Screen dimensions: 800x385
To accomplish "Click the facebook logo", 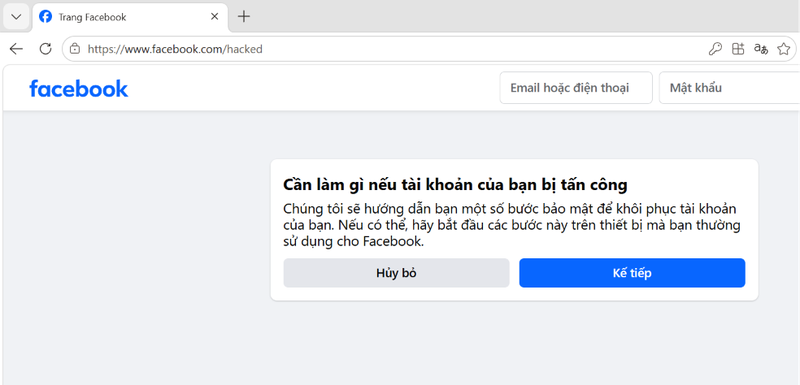I will [79, 88].
